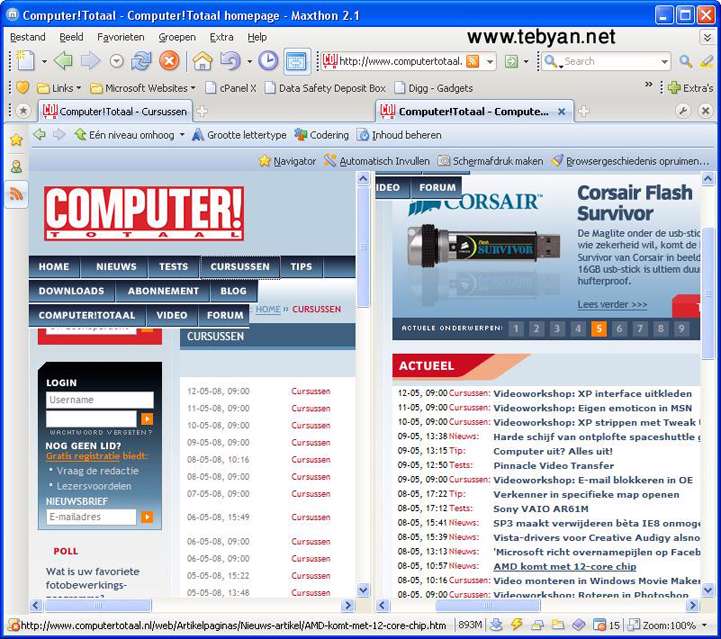Open the Favorieten menu
721x639 pixels.
click(x=120, y=37)
